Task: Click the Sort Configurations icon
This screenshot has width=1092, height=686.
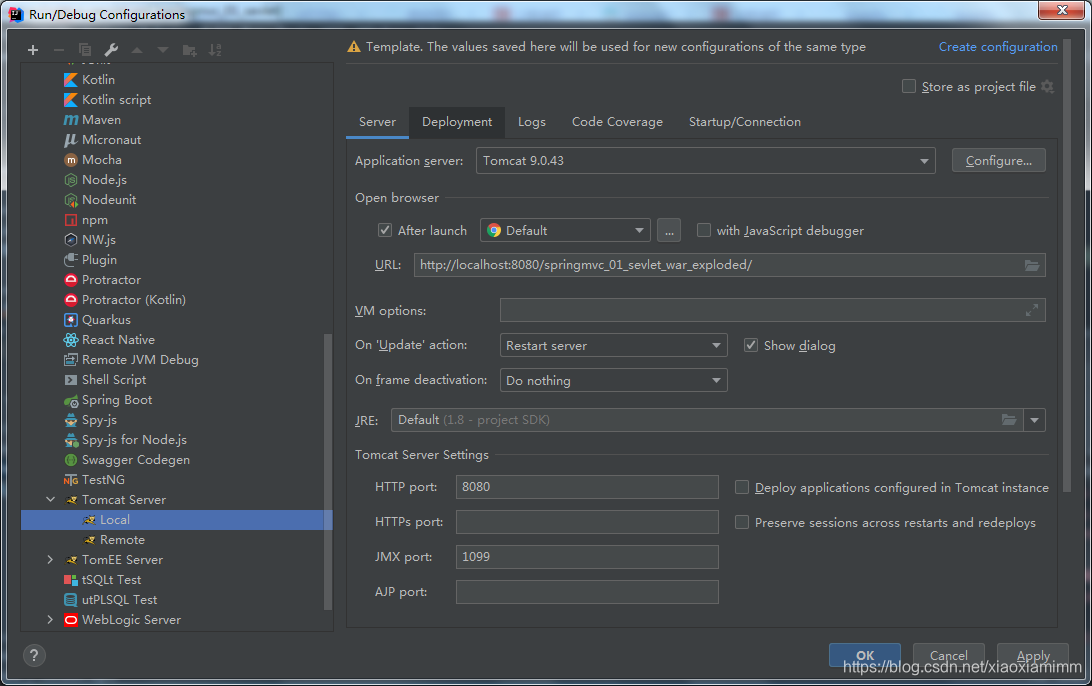Action: pyautogui.click(x=215, y=50)
